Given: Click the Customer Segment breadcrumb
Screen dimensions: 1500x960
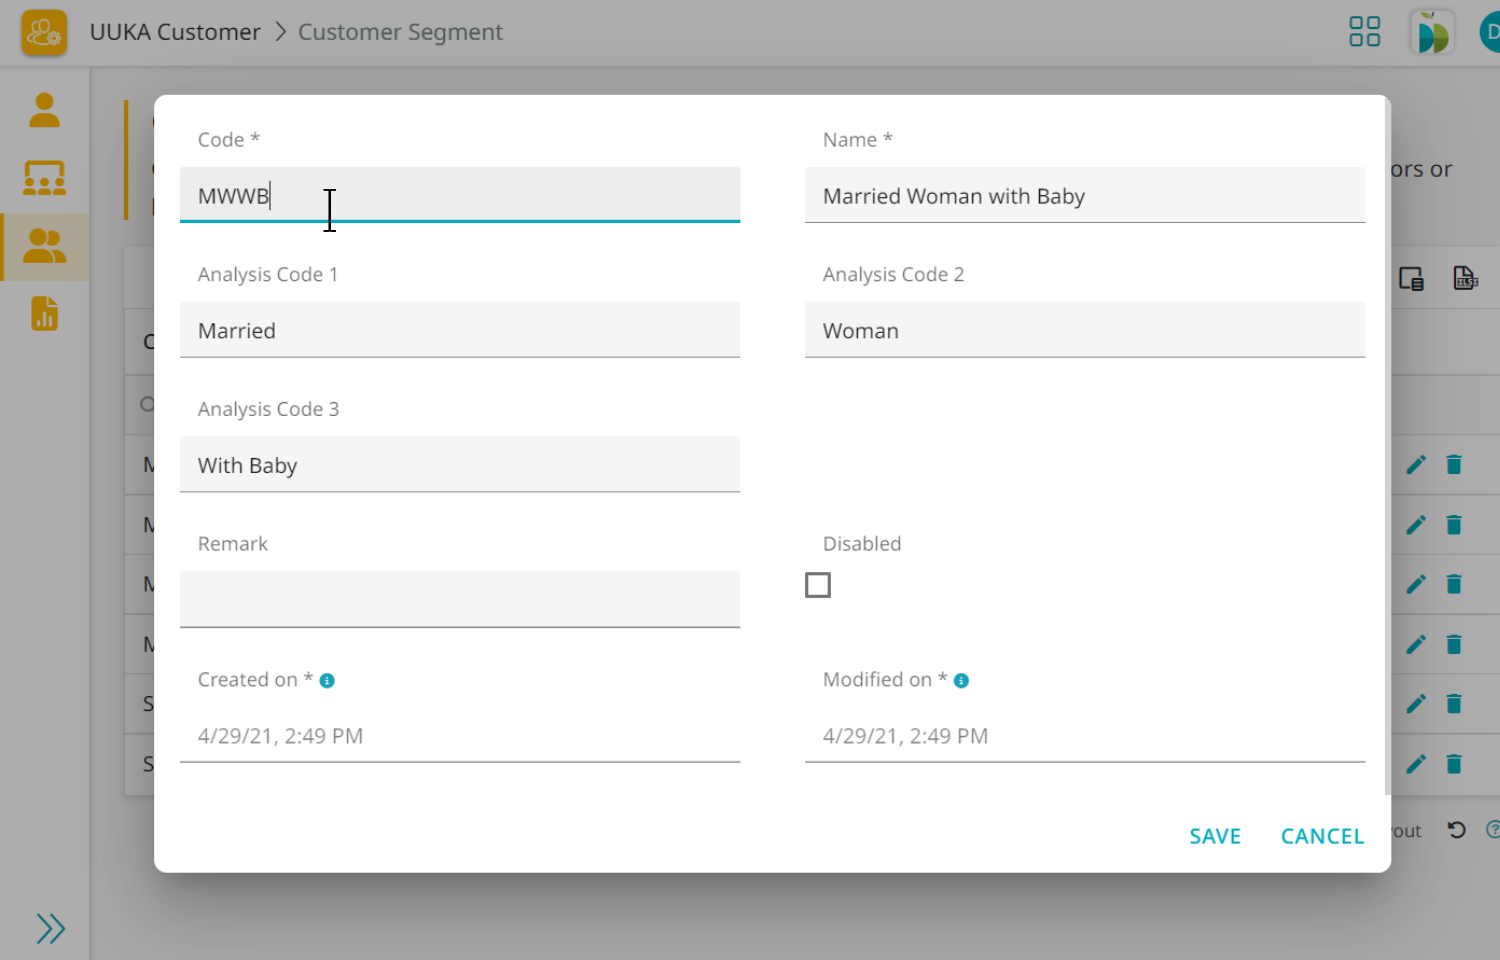Looking at the screenshot, I should coord(400,32).
